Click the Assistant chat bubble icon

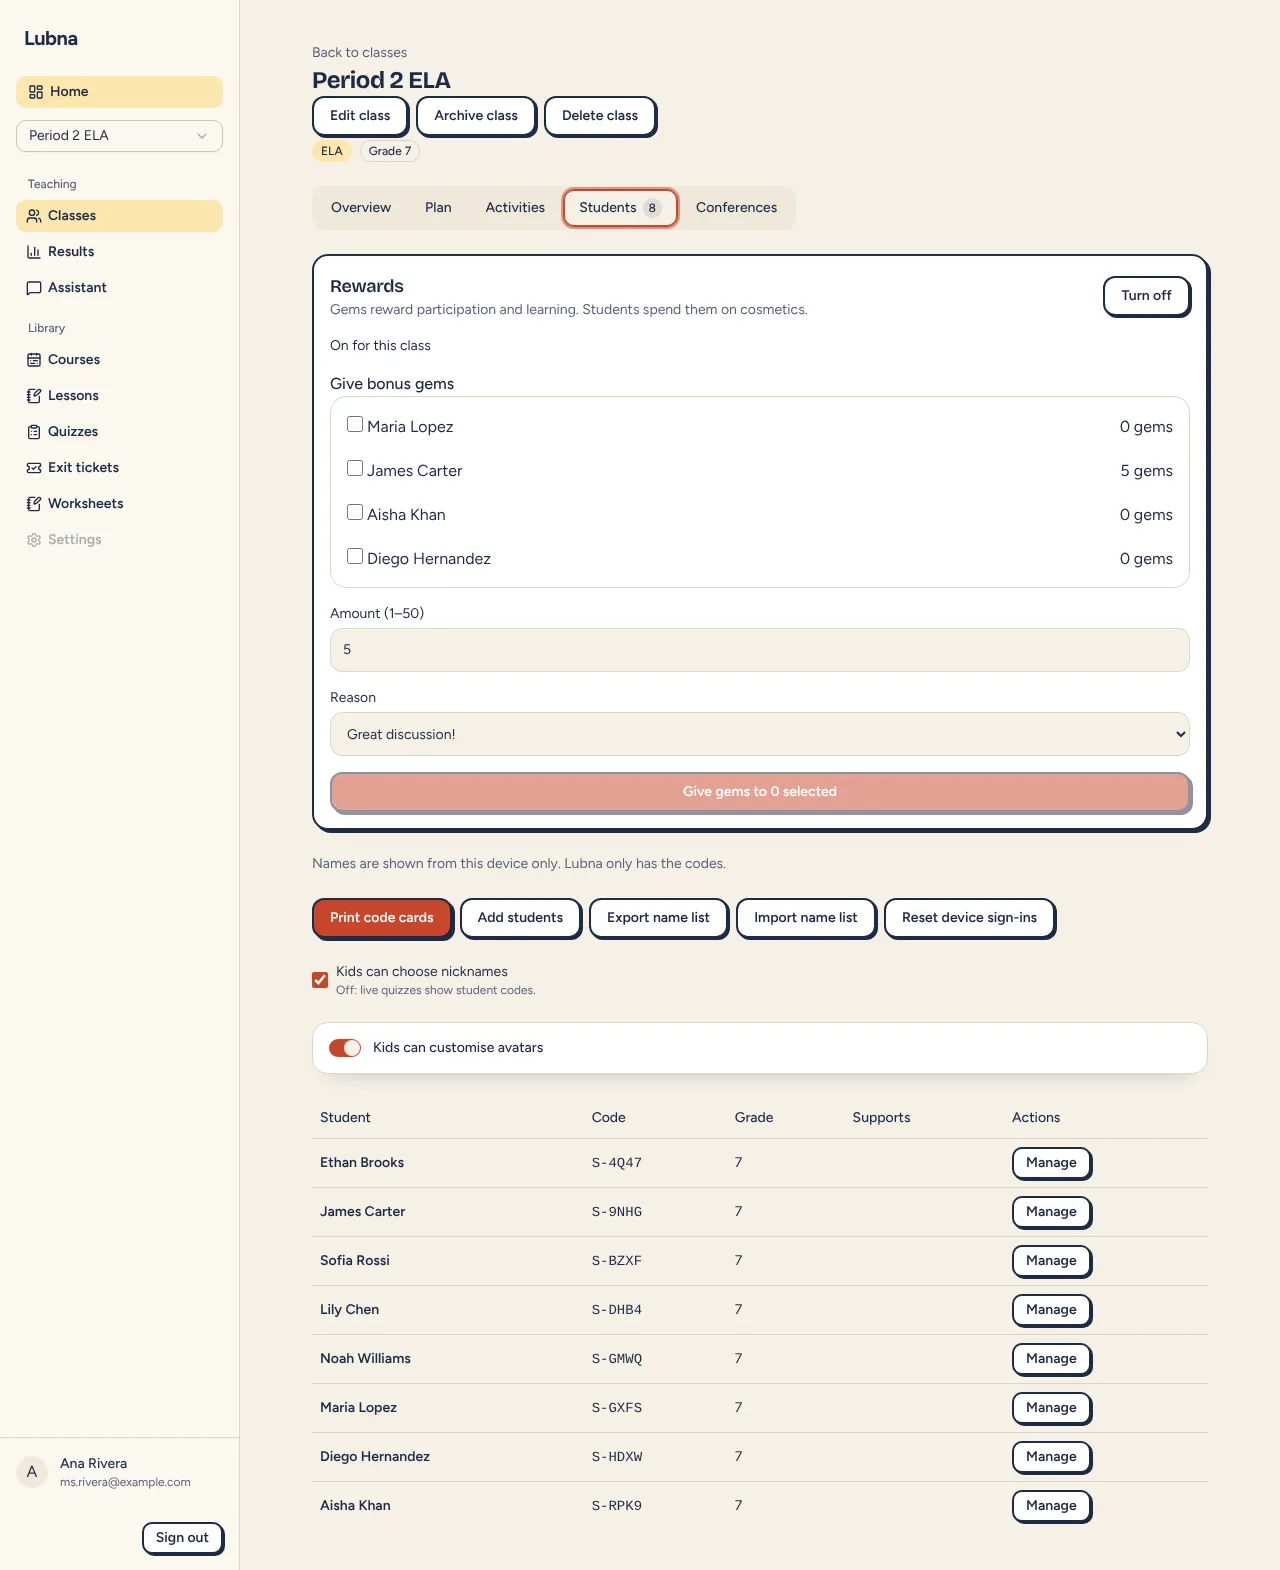(x=34, y=288)
